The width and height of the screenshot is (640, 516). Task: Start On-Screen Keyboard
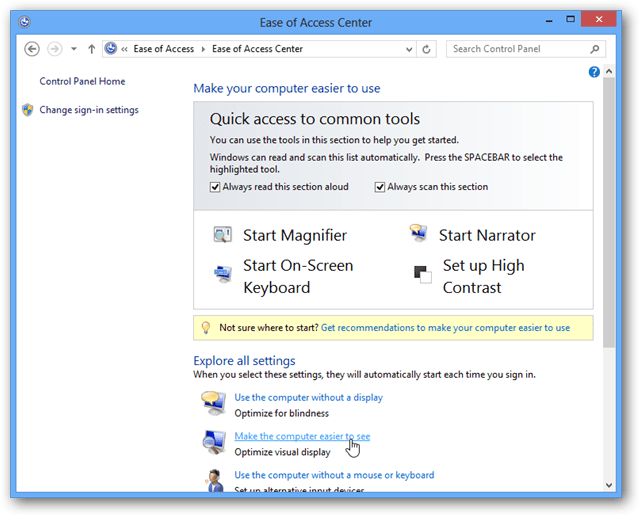coord(298,276)
